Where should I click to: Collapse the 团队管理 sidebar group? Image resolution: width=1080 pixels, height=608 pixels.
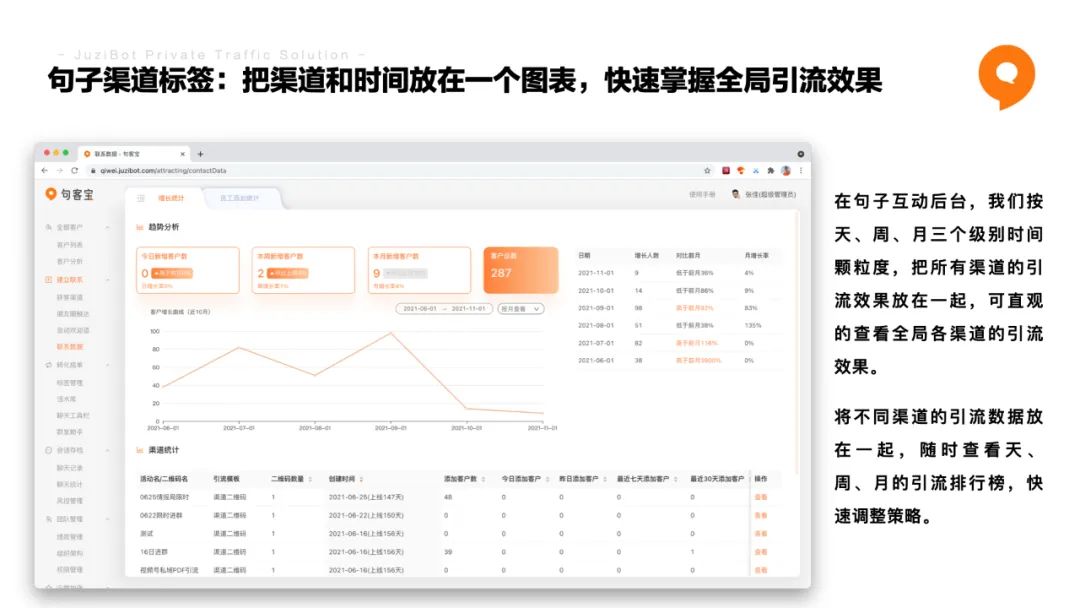(x=107, y=519)
